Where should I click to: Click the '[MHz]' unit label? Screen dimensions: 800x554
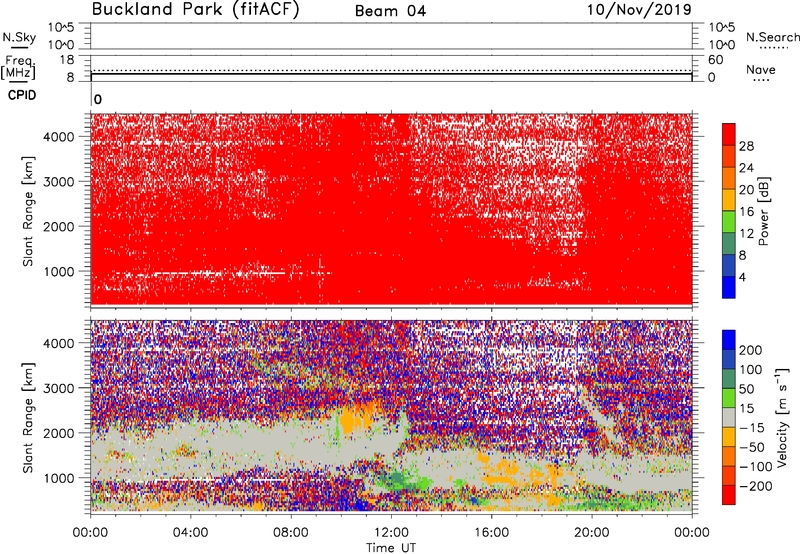pos(18,73)
